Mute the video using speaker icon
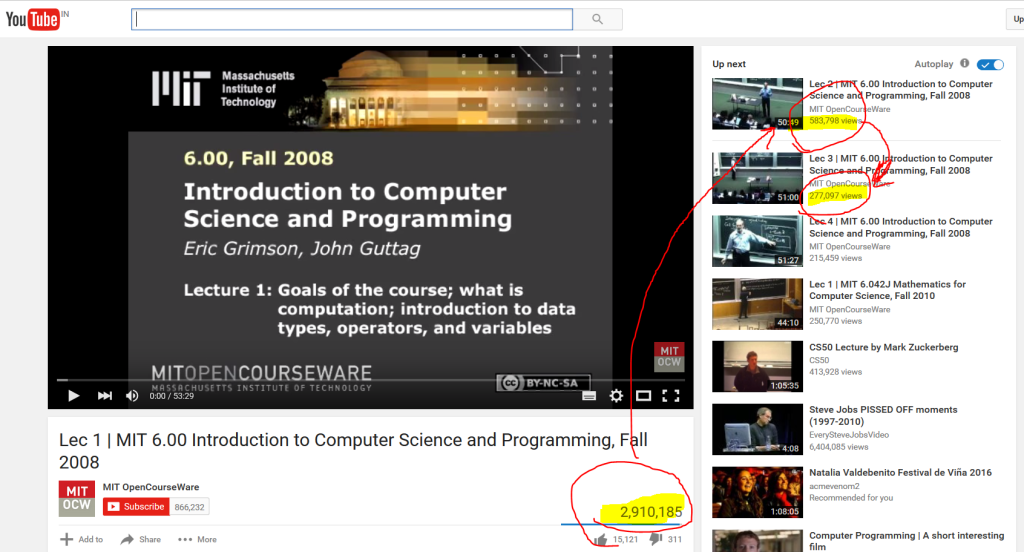 pyautogui.click(x=132, y=395)
